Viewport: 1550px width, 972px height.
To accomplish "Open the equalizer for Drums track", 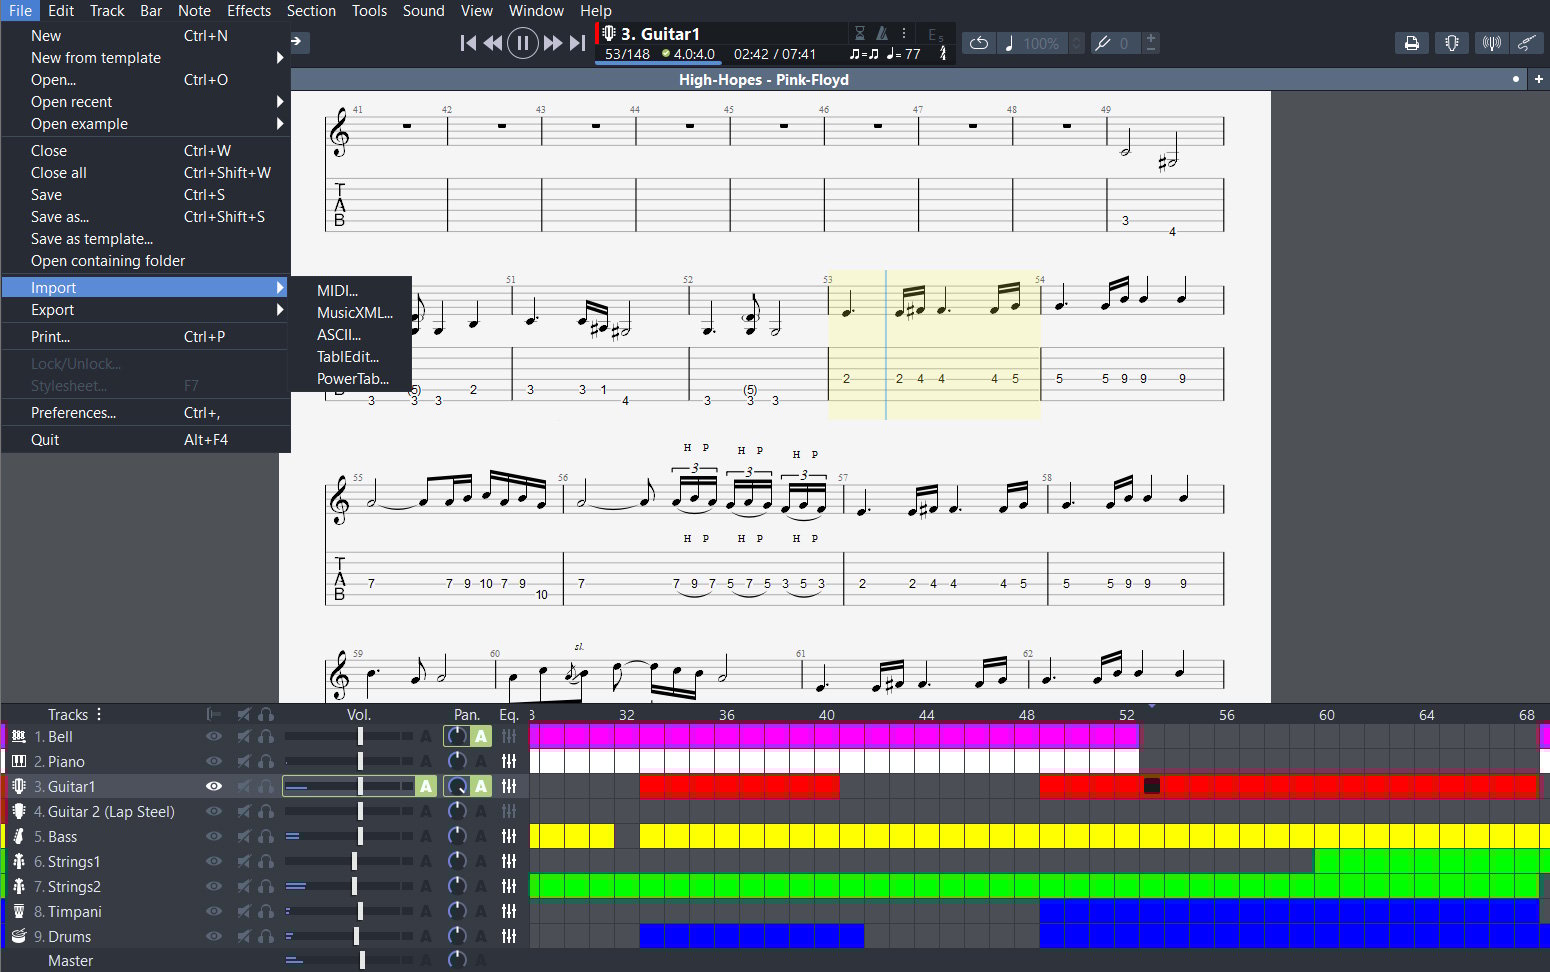I will coord(509,936).
